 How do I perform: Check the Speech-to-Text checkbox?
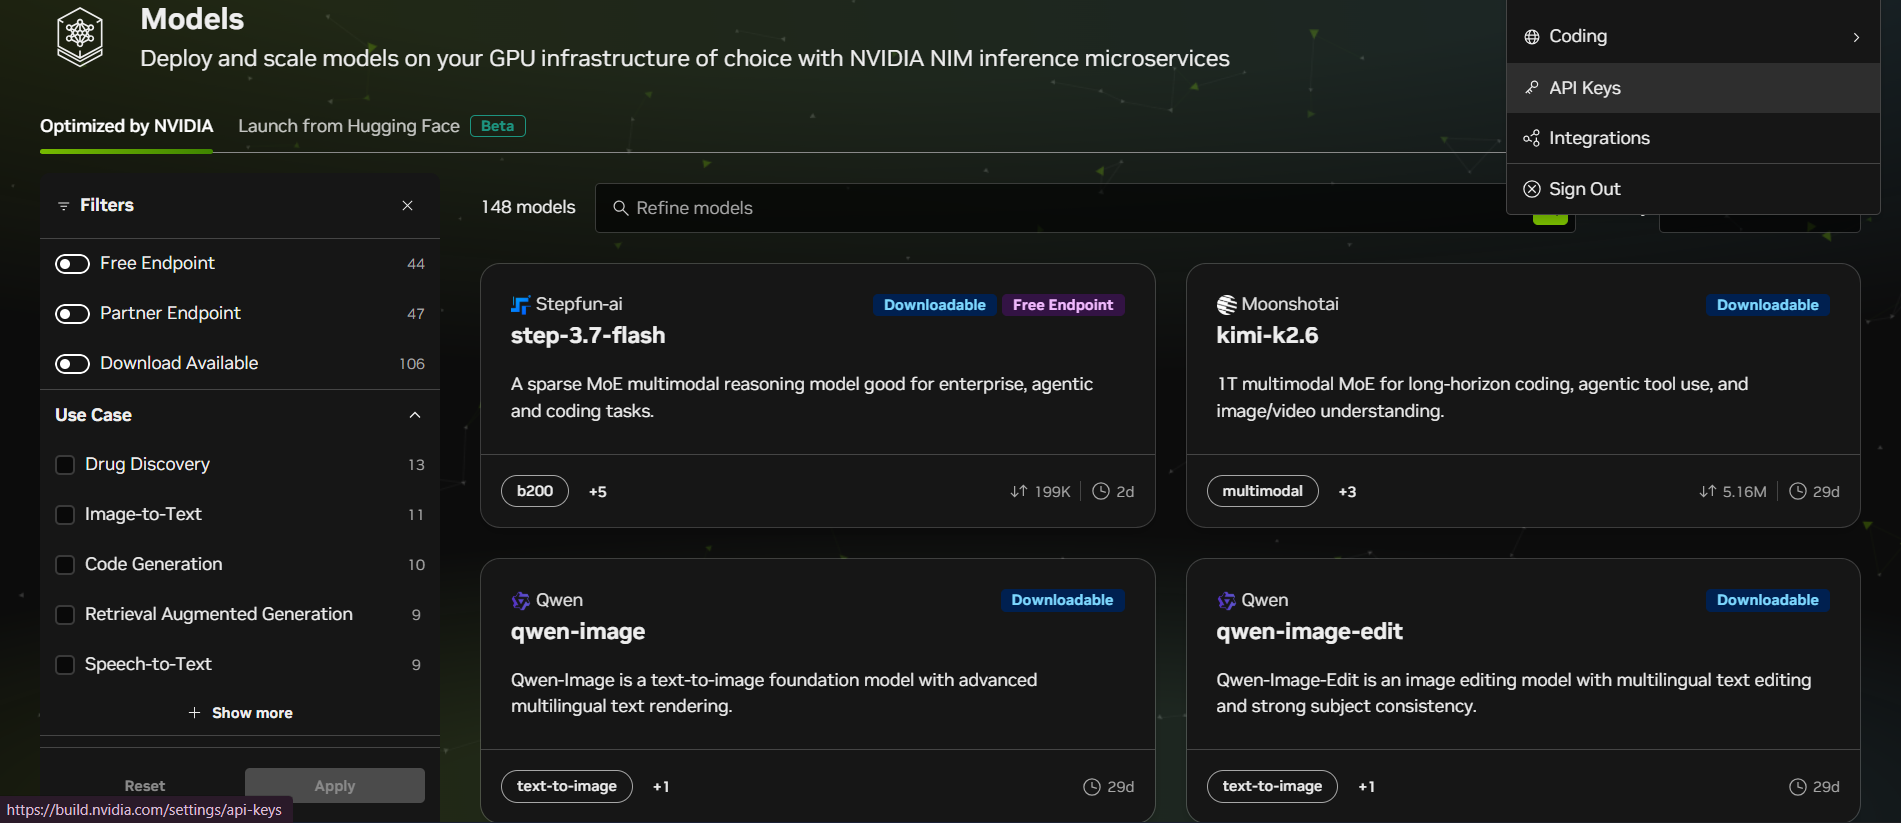tap(65, 665)
